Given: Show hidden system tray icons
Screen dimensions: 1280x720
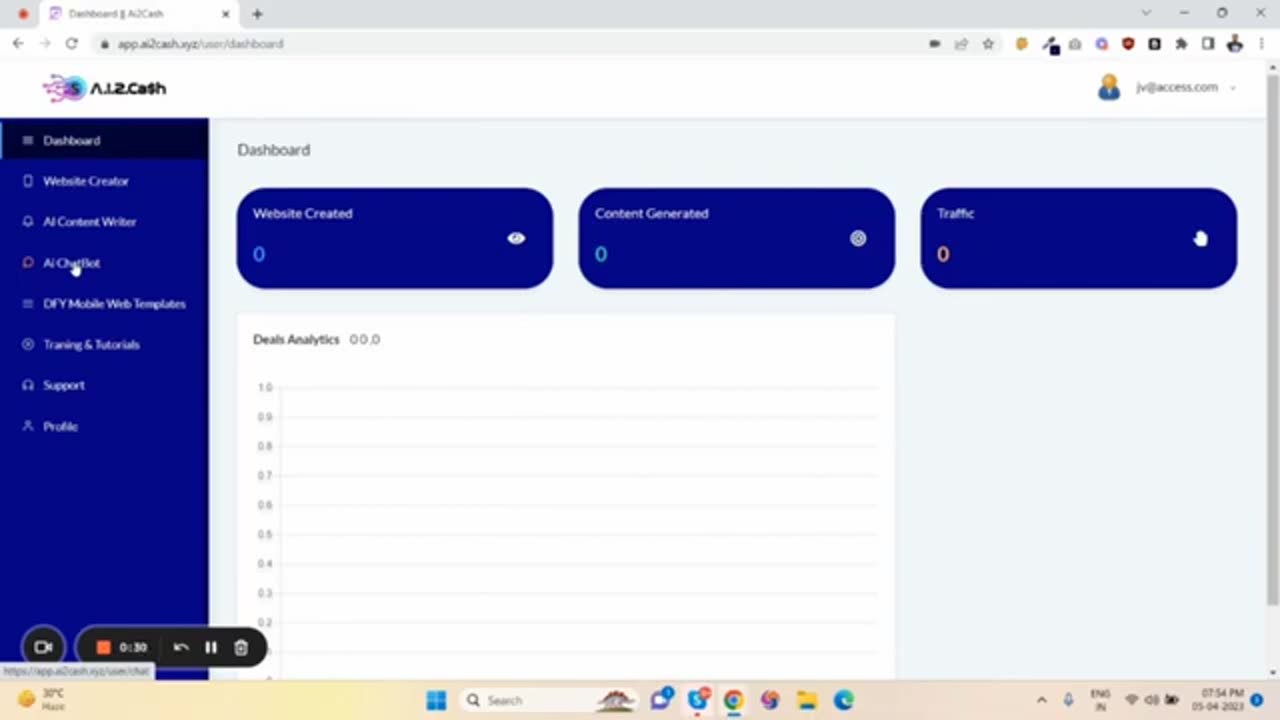Looking at the screenshot, I should [x=1041, y=700].
